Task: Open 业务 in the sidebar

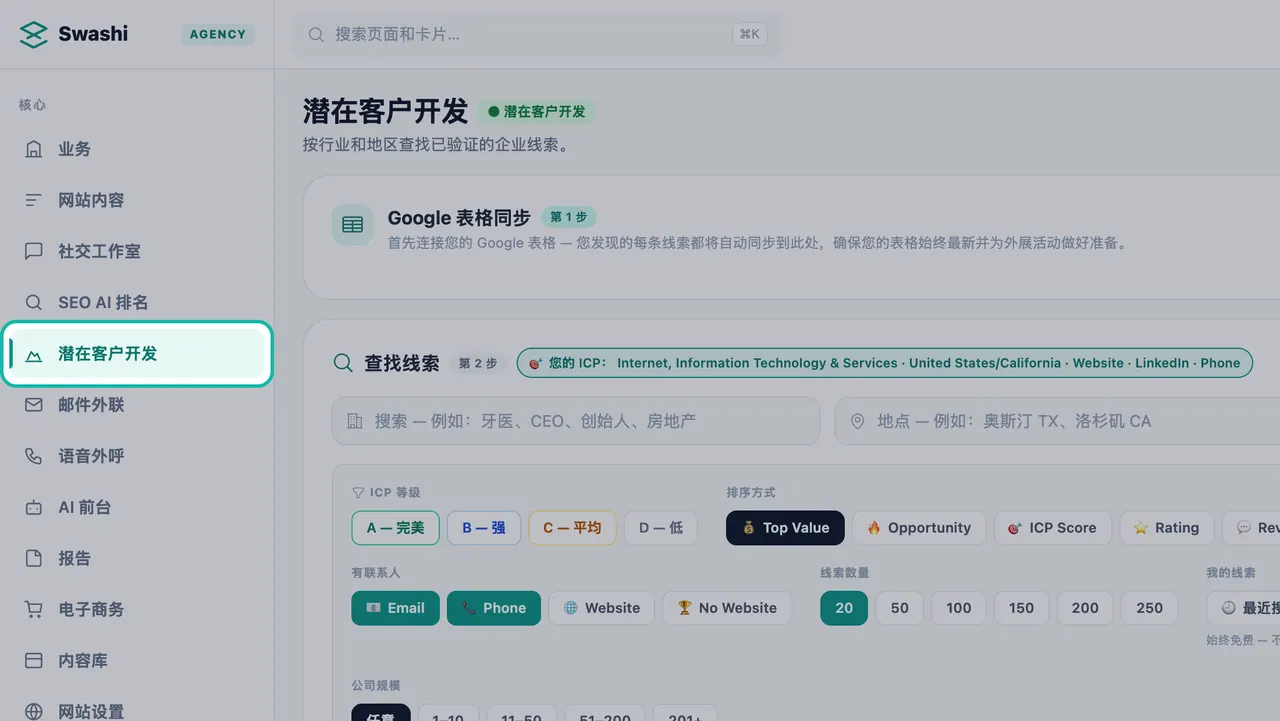Action: pos(137,149)
